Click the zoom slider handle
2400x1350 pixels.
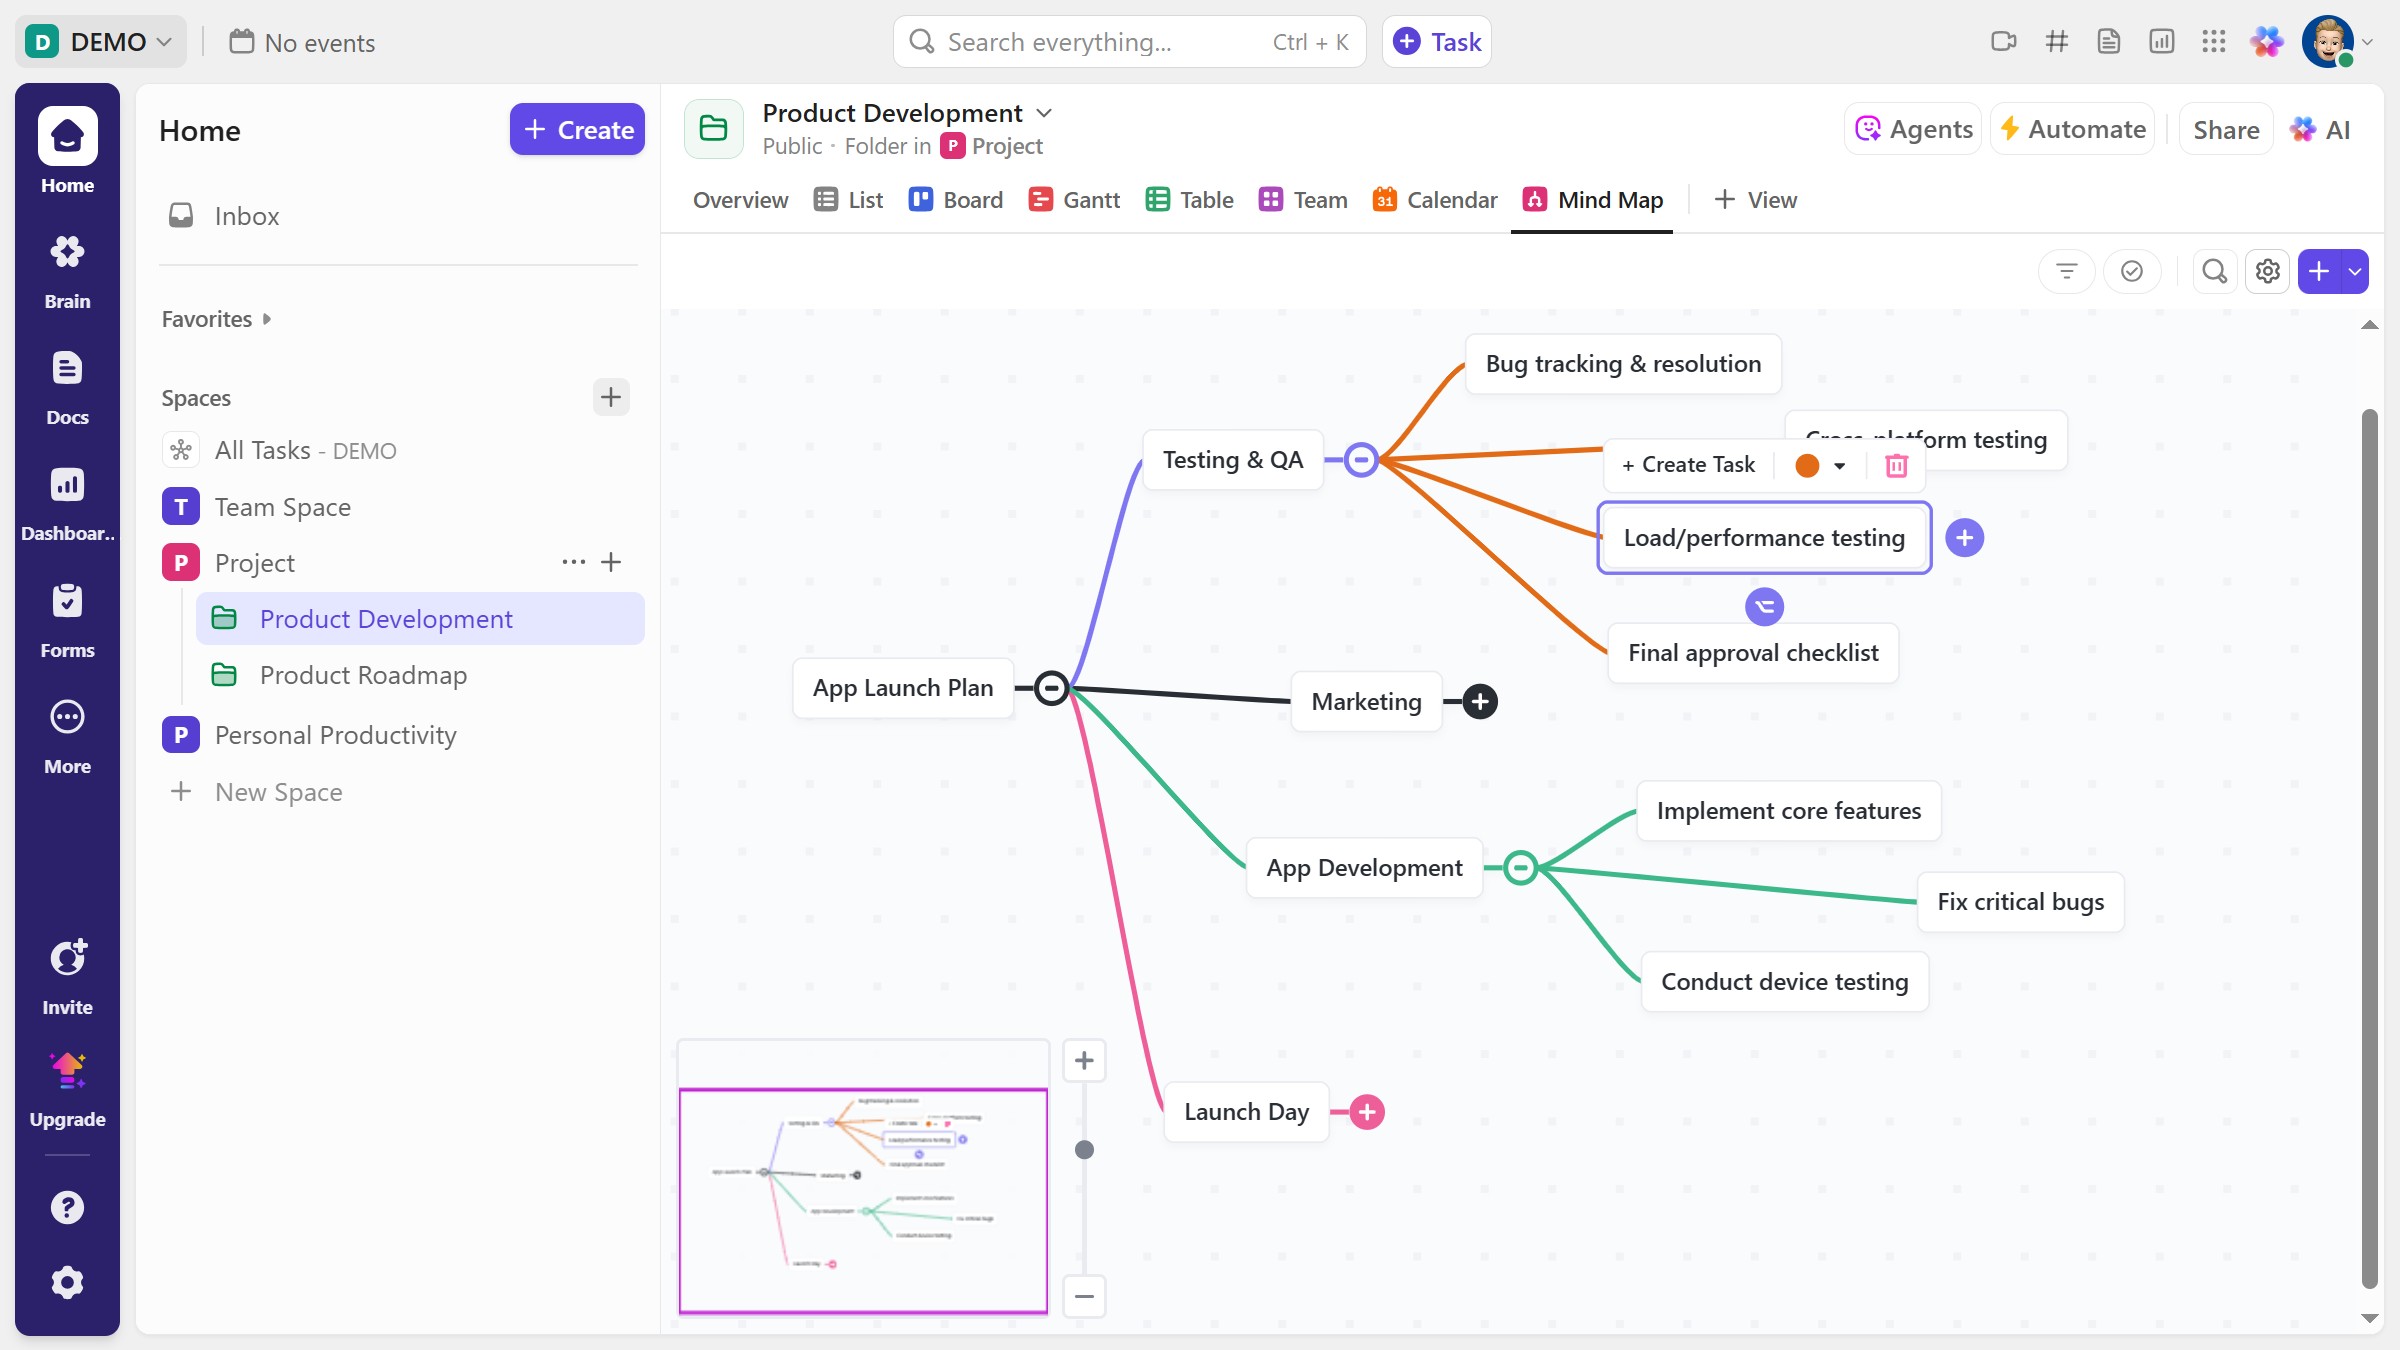tap(1084, 1150)
